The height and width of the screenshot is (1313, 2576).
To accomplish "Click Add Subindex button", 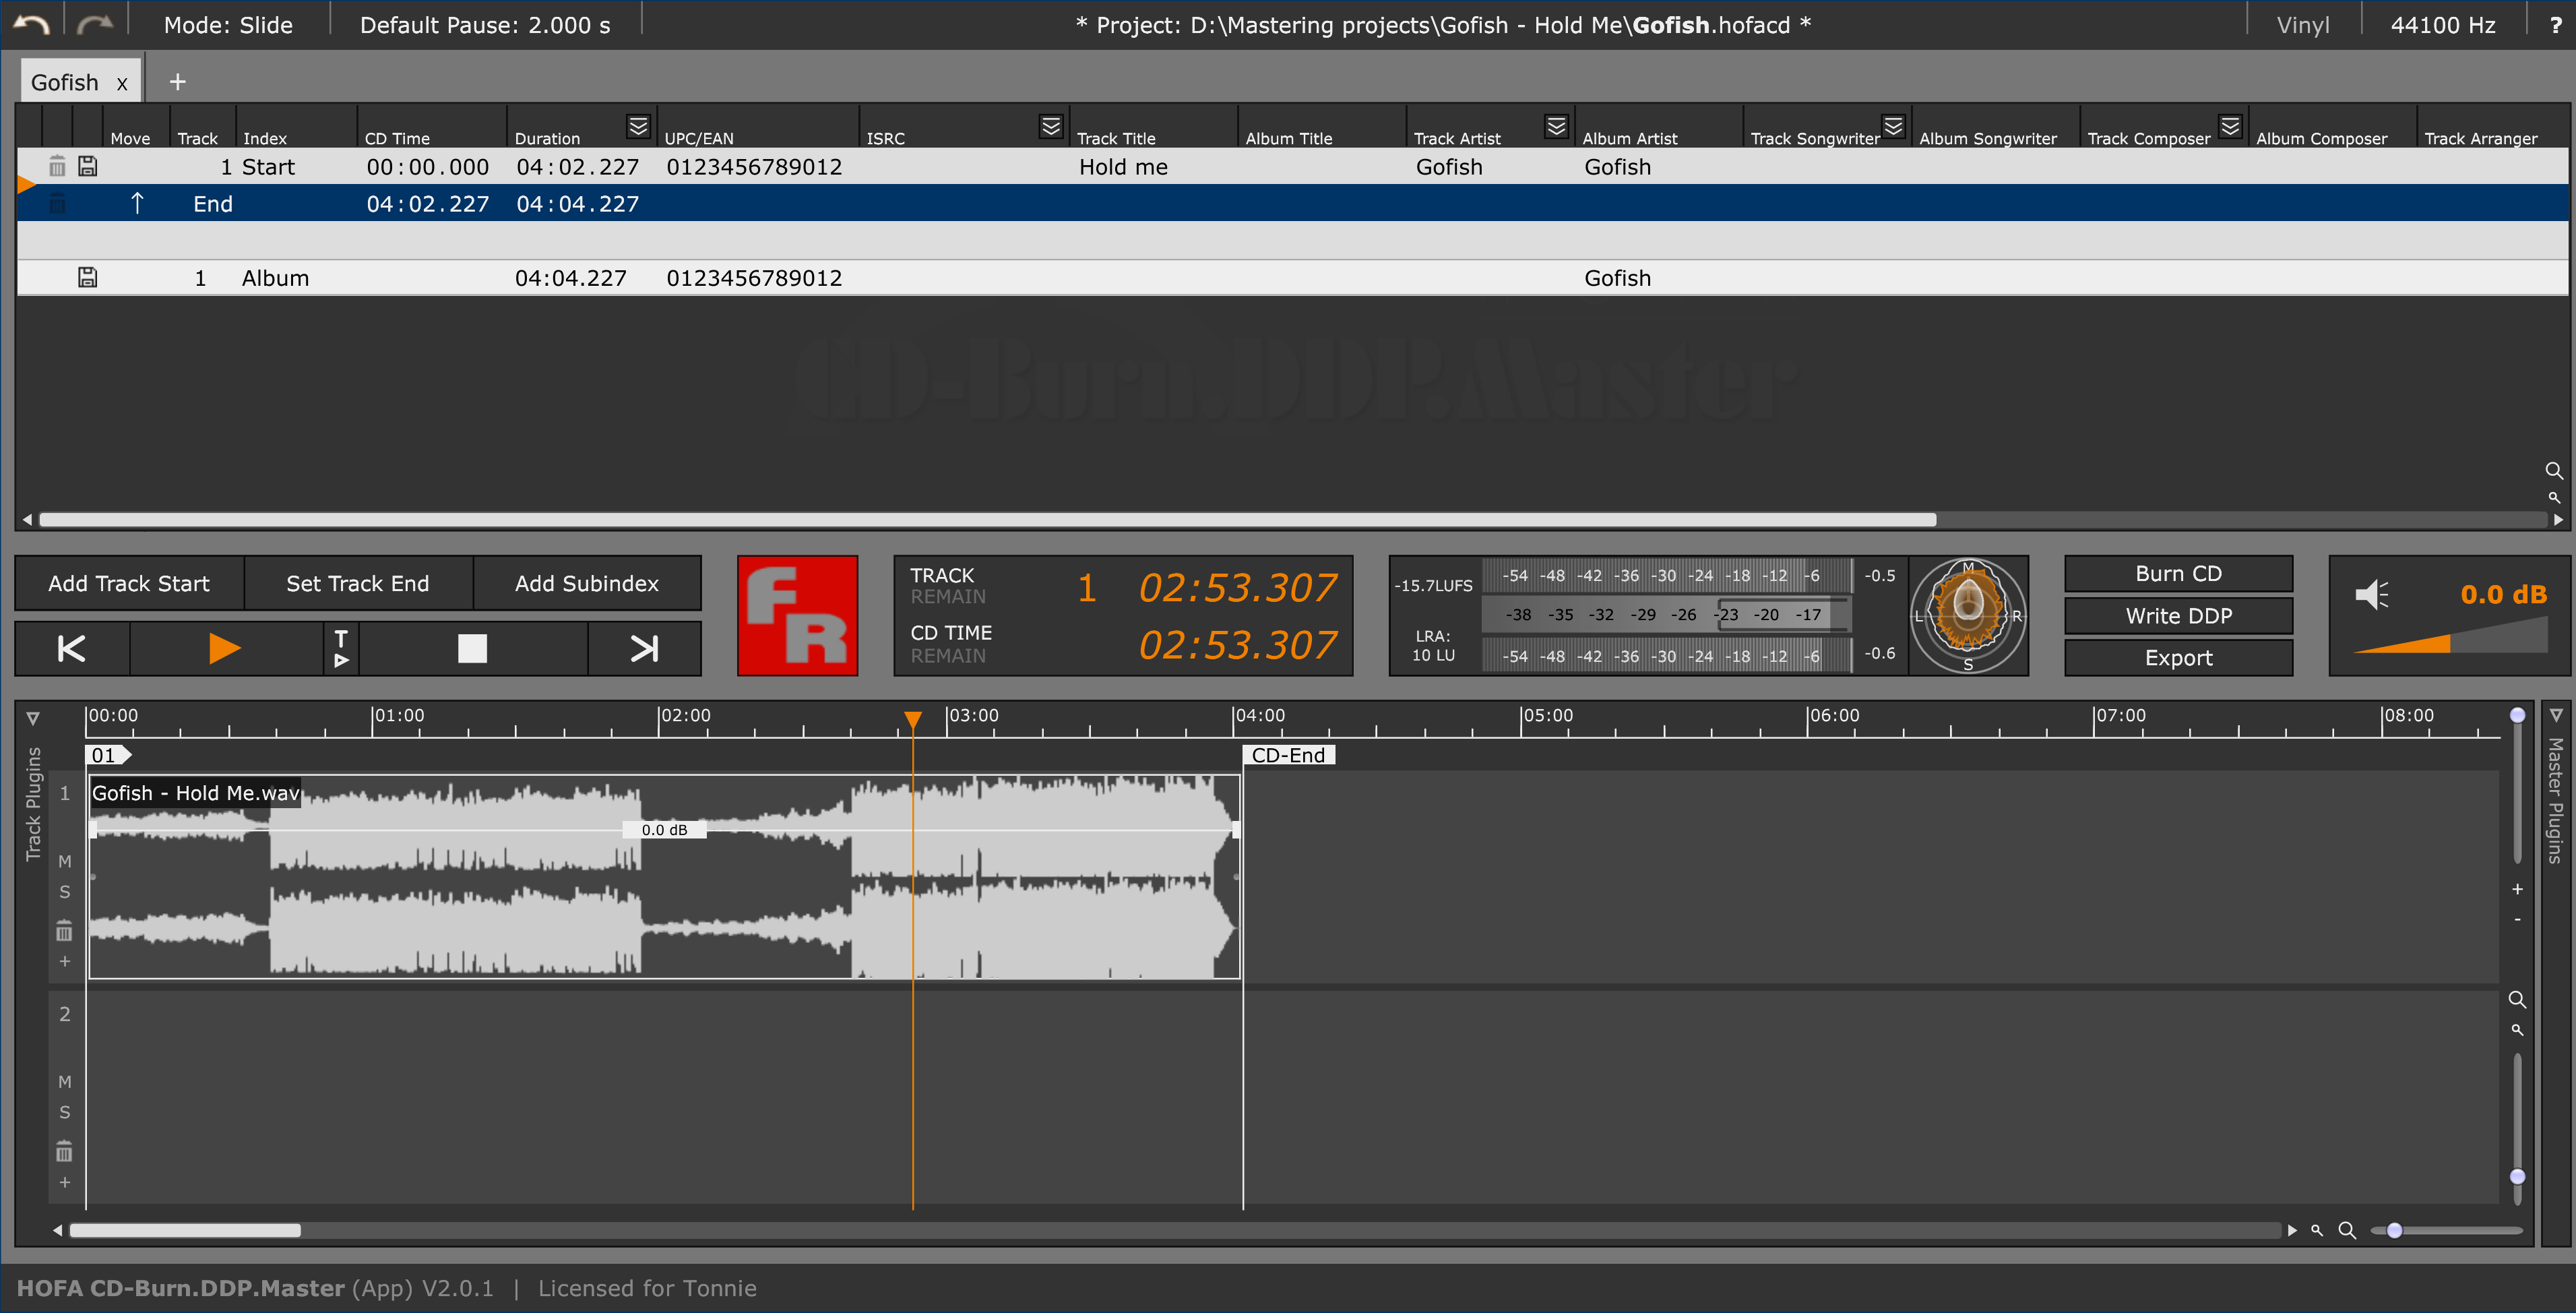I will (x=587, y=583).
